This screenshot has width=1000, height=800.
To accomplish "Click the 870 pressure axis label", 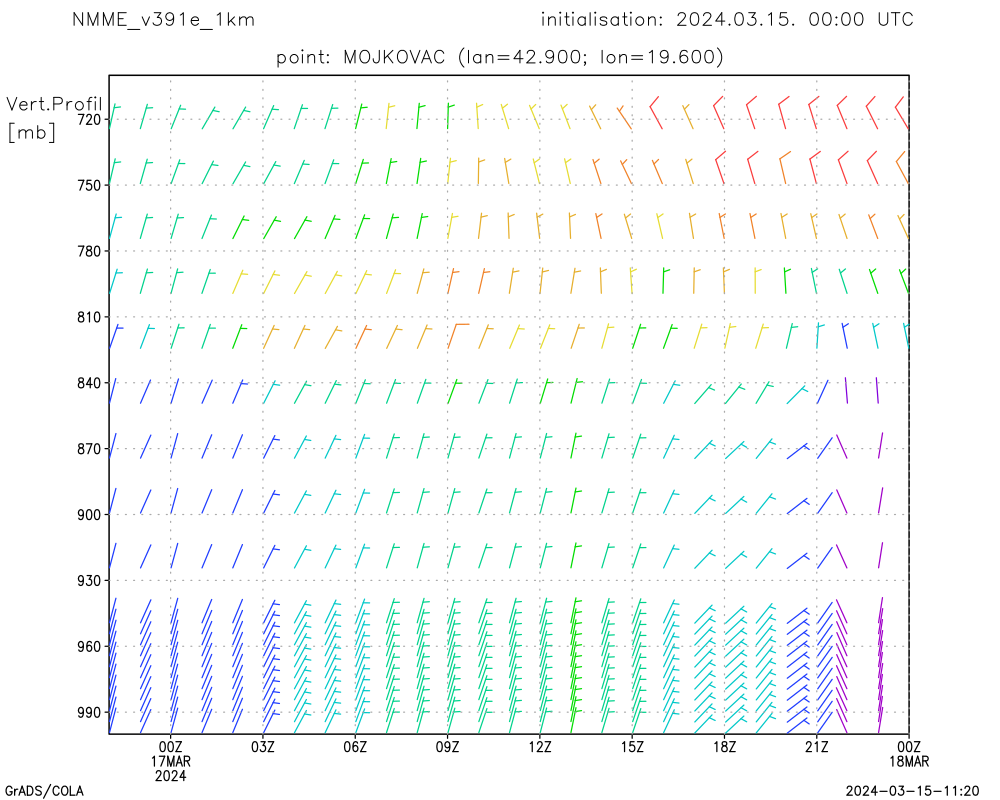I will pos(89,449).
